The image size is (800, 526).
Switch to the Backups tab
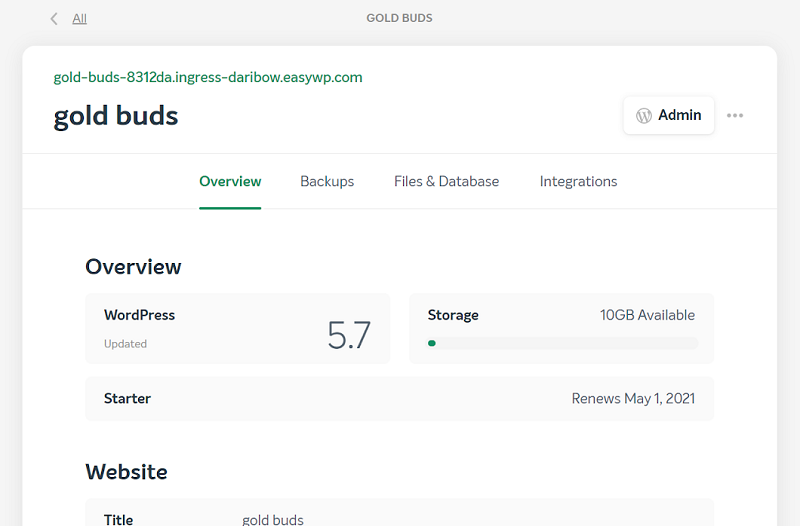coord(327,182)
